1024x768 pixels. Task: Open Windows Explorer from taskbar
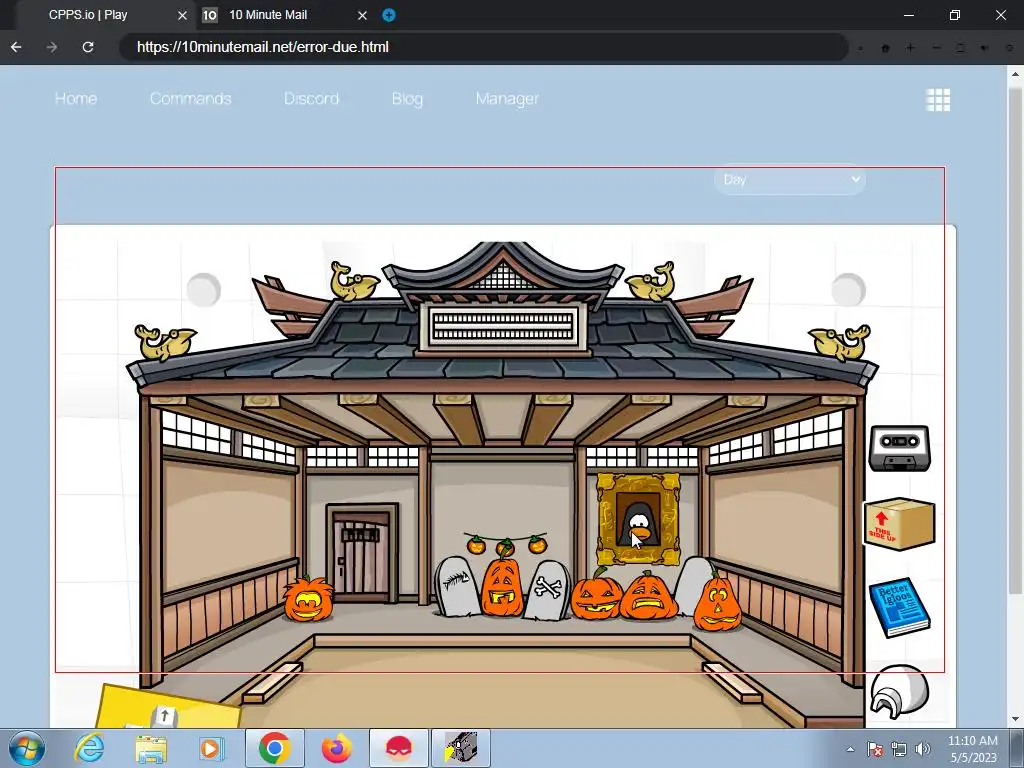tap(151, 748)
